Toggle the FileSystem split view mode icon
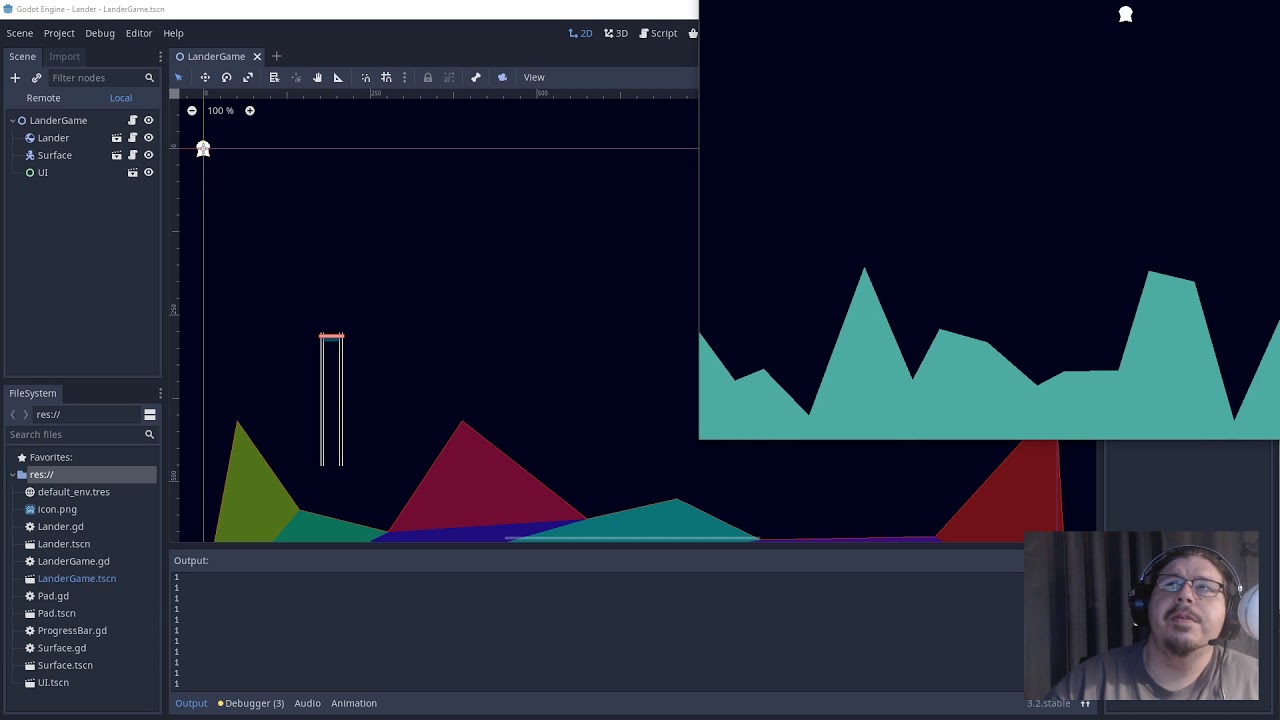This screenshot has width=1280, height=720. pos(150,414)
